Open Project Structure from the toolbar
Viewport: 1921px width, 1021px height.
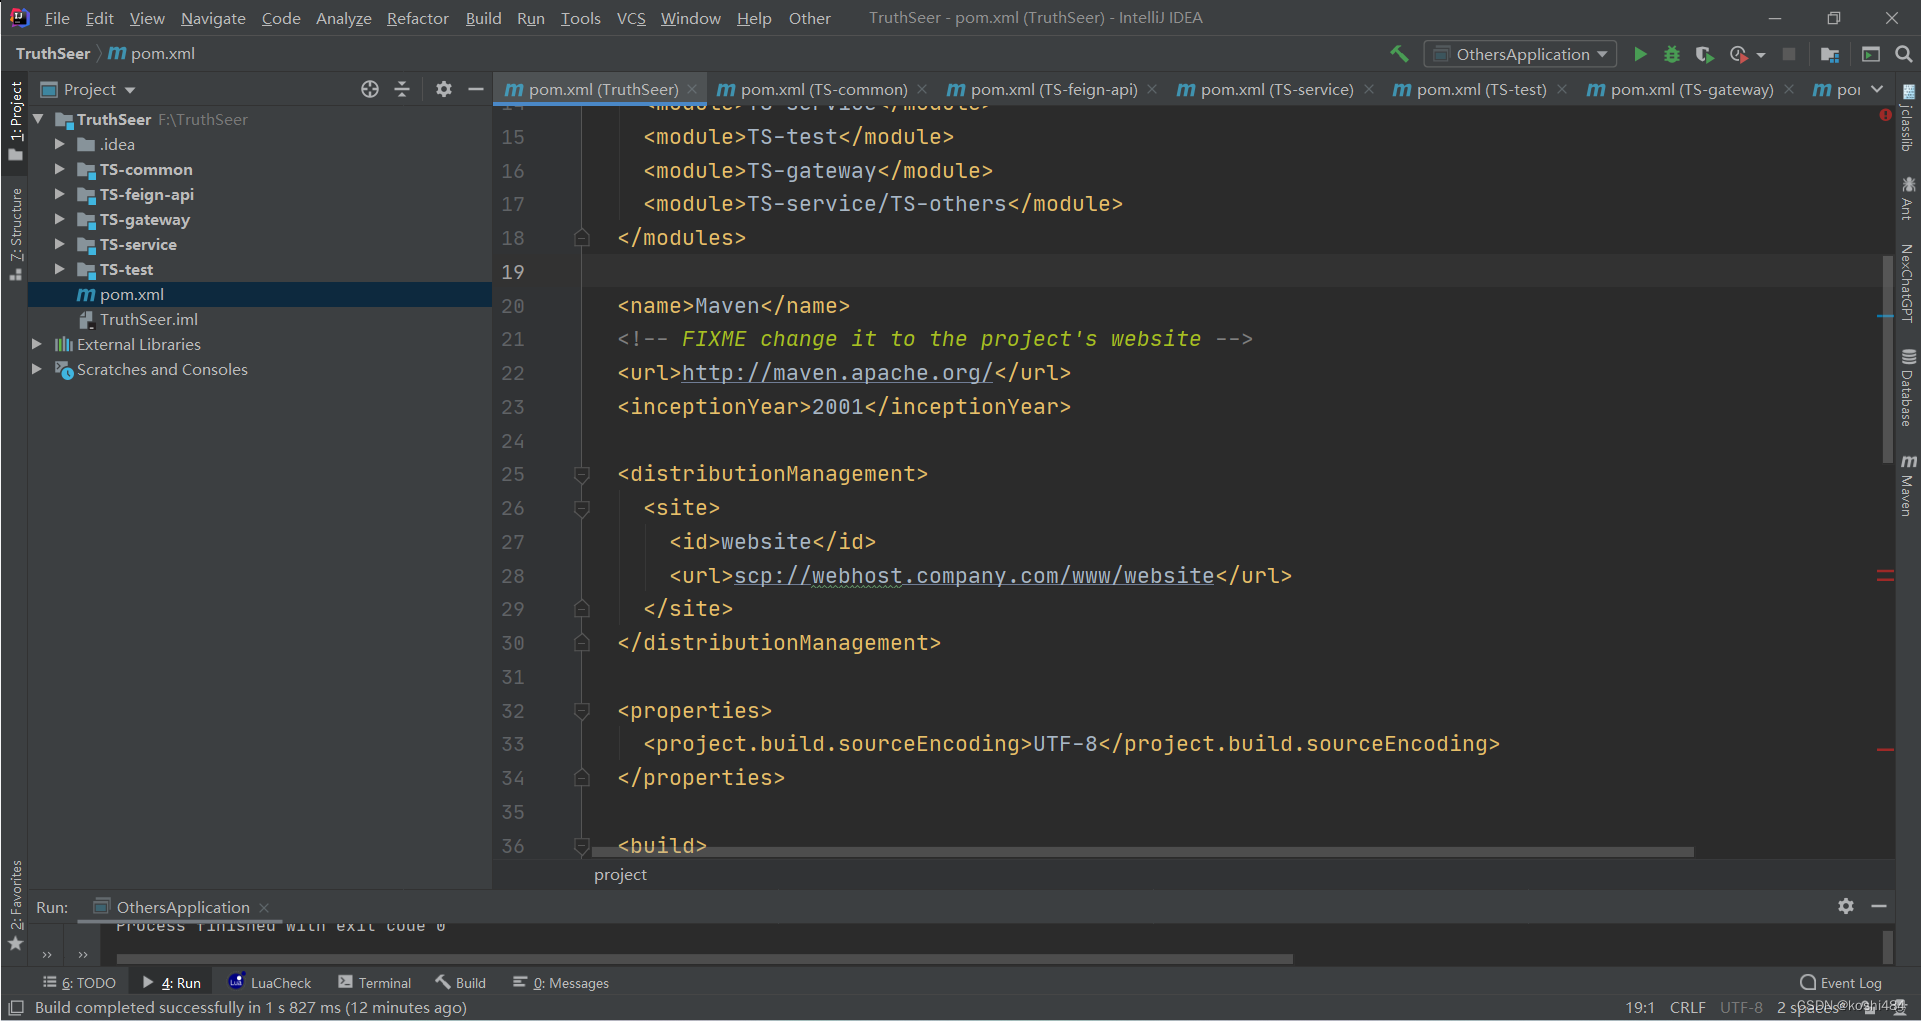click(1830, 54)
